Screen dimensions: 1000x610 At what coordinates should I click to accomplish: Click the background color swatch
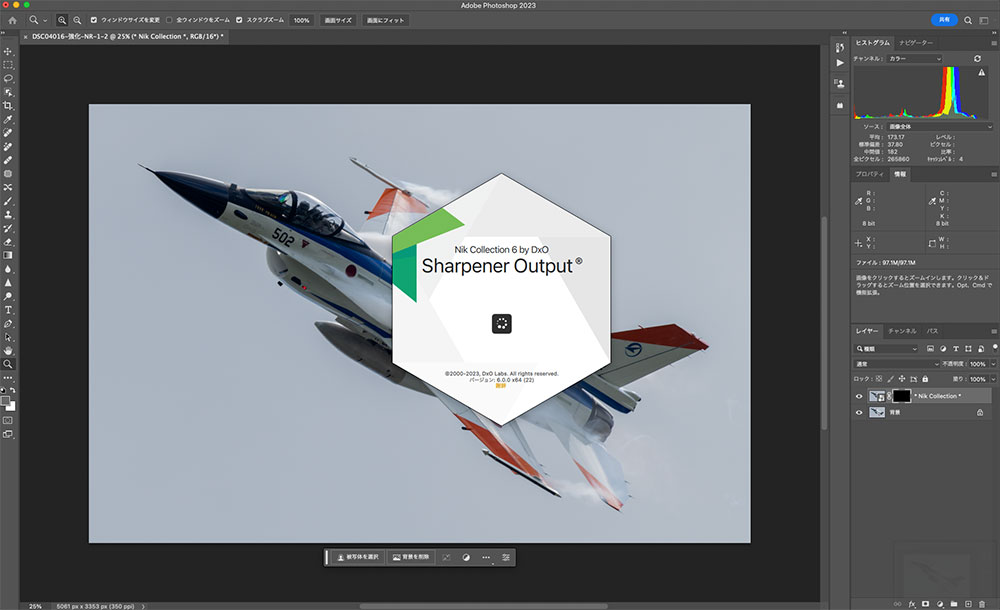11,406
